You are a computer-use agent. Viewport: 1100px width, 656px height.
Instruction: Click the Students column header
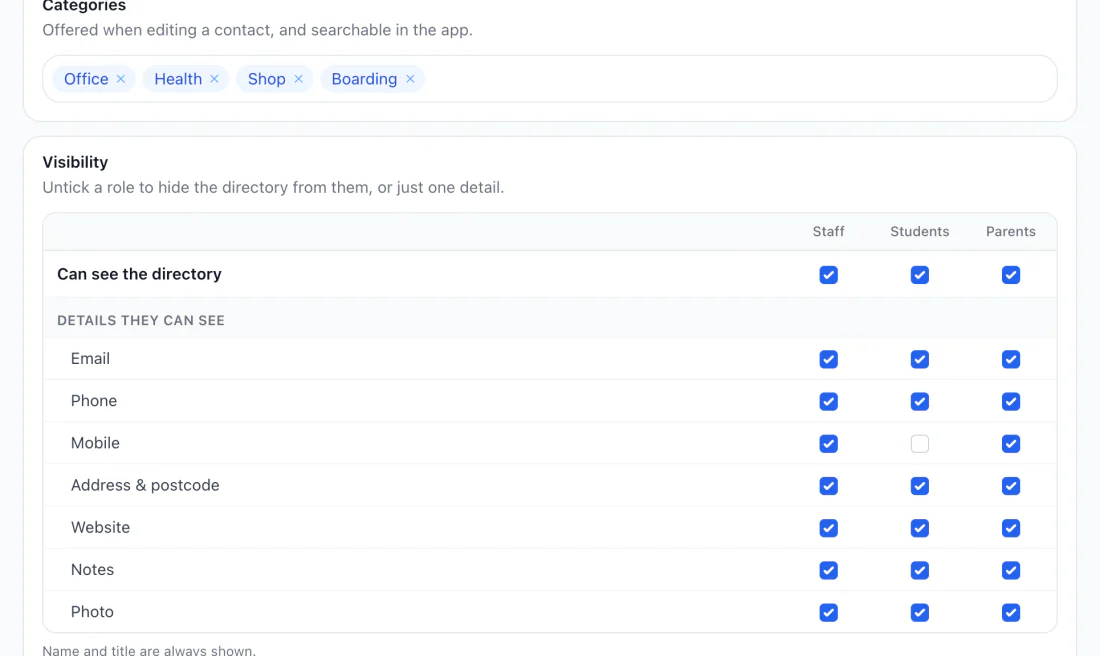click(920, 232)
